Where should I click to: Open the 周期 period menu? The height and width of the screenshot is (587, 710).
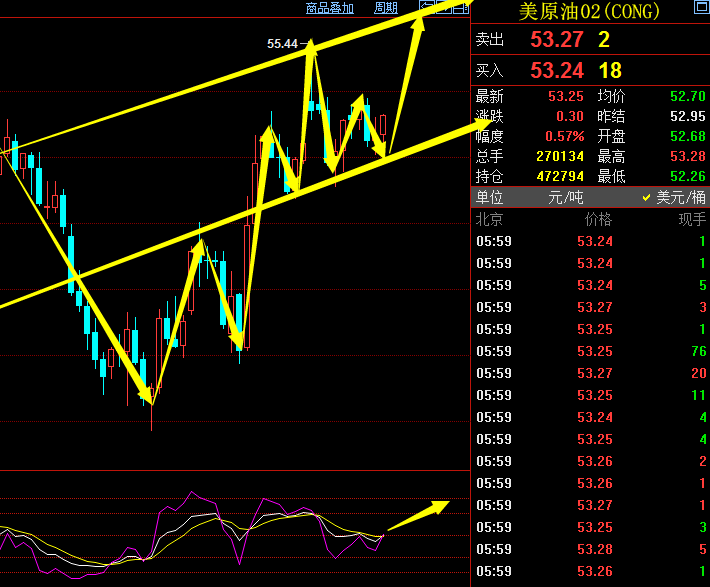(386, 8)
